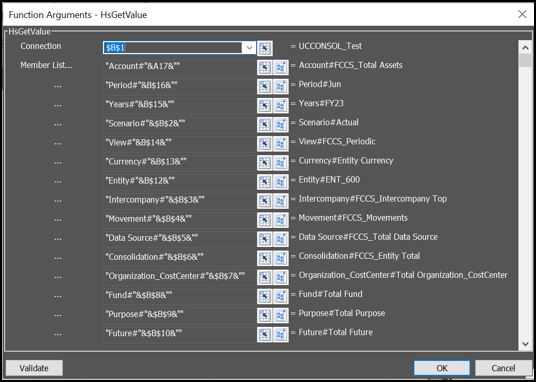The width and height of the screenshot is (536, 382).
Task: Click cell reference picker for Entity row
Action: point(265,182)
